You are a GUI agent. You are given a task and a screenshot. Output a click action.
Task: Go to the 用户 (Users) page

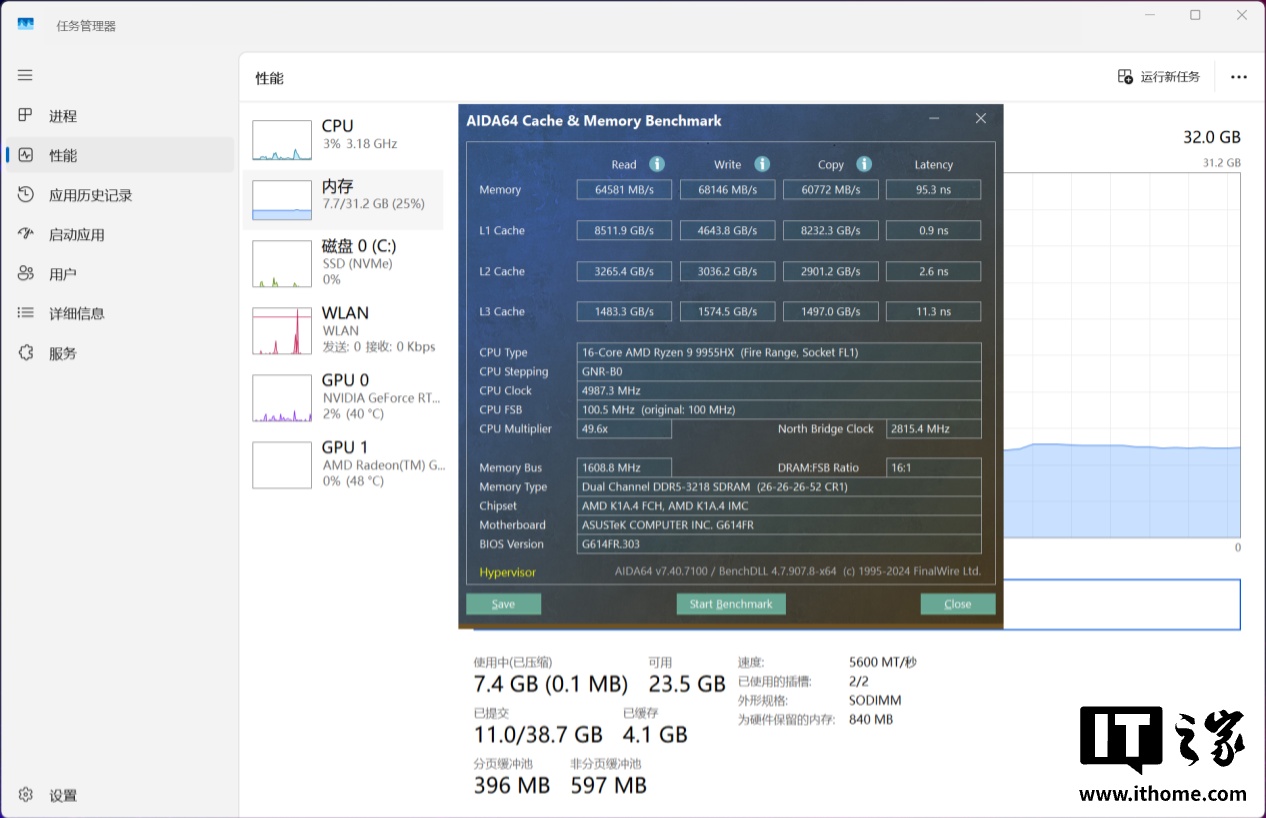[62, 274]
